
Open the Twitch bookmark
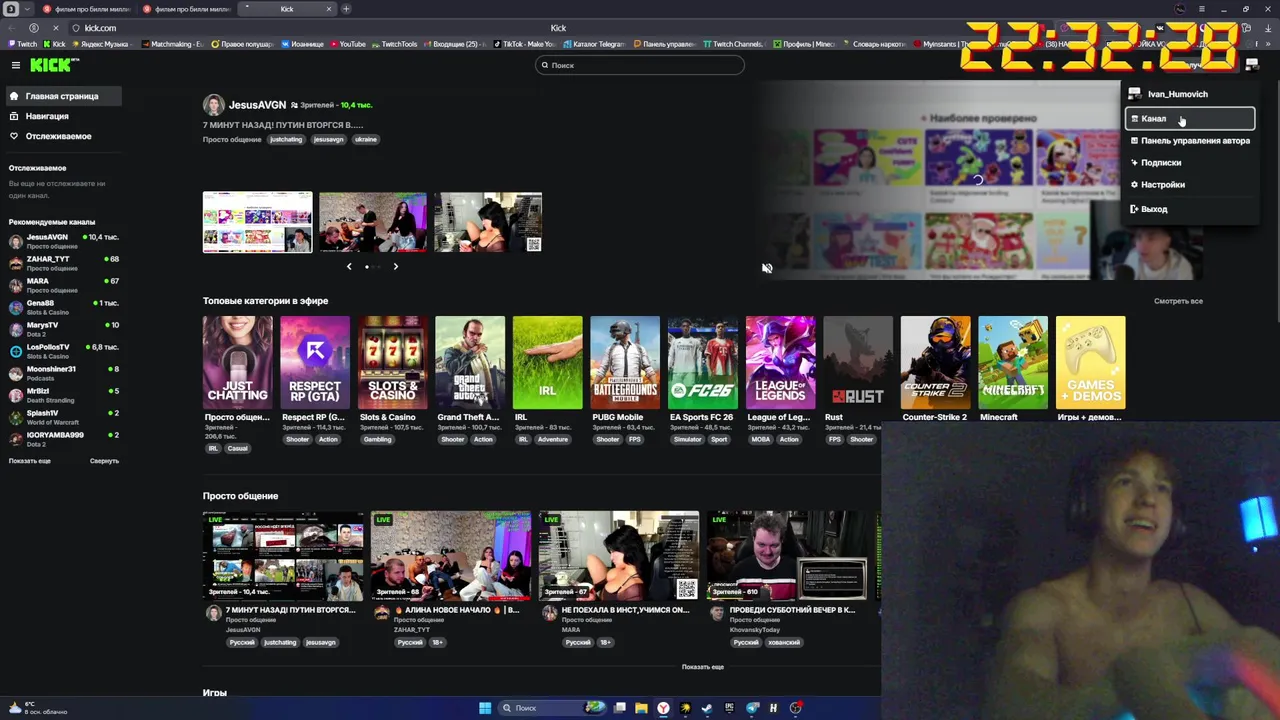pos(22,44)
